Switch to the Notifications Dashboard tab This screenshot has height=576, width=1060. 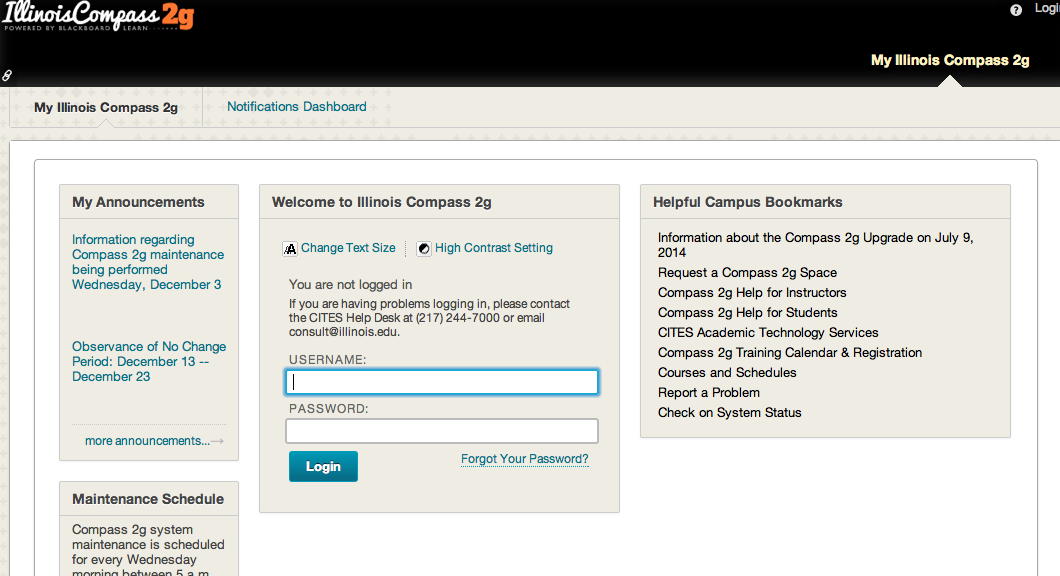pyautogui.click(x=296, y=107)
